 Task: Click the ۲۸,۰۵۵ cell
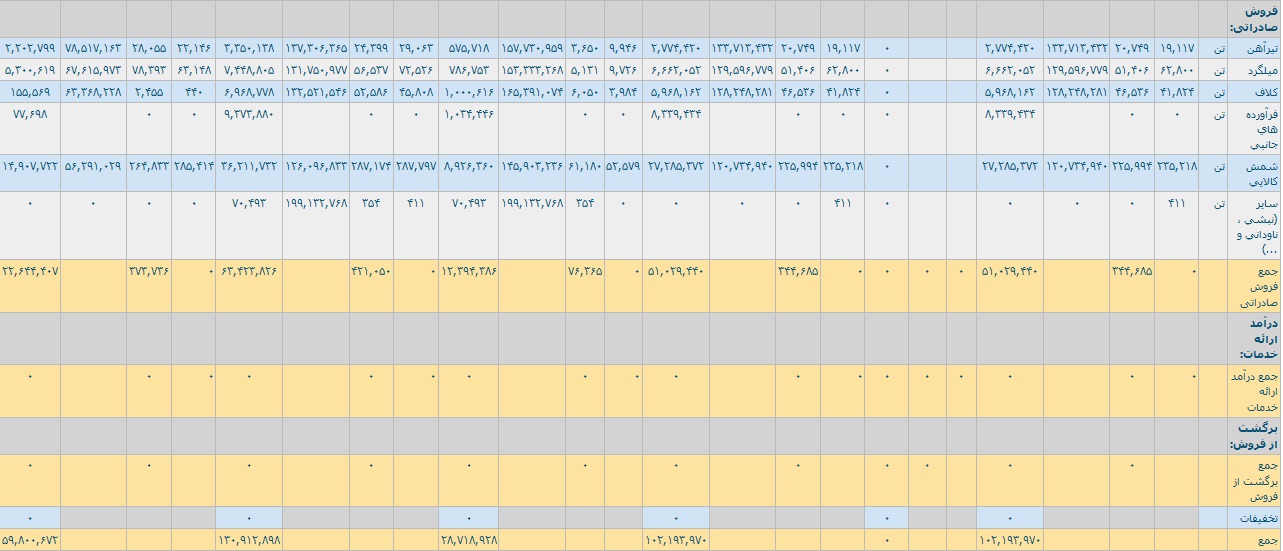[x=148, y=48]
